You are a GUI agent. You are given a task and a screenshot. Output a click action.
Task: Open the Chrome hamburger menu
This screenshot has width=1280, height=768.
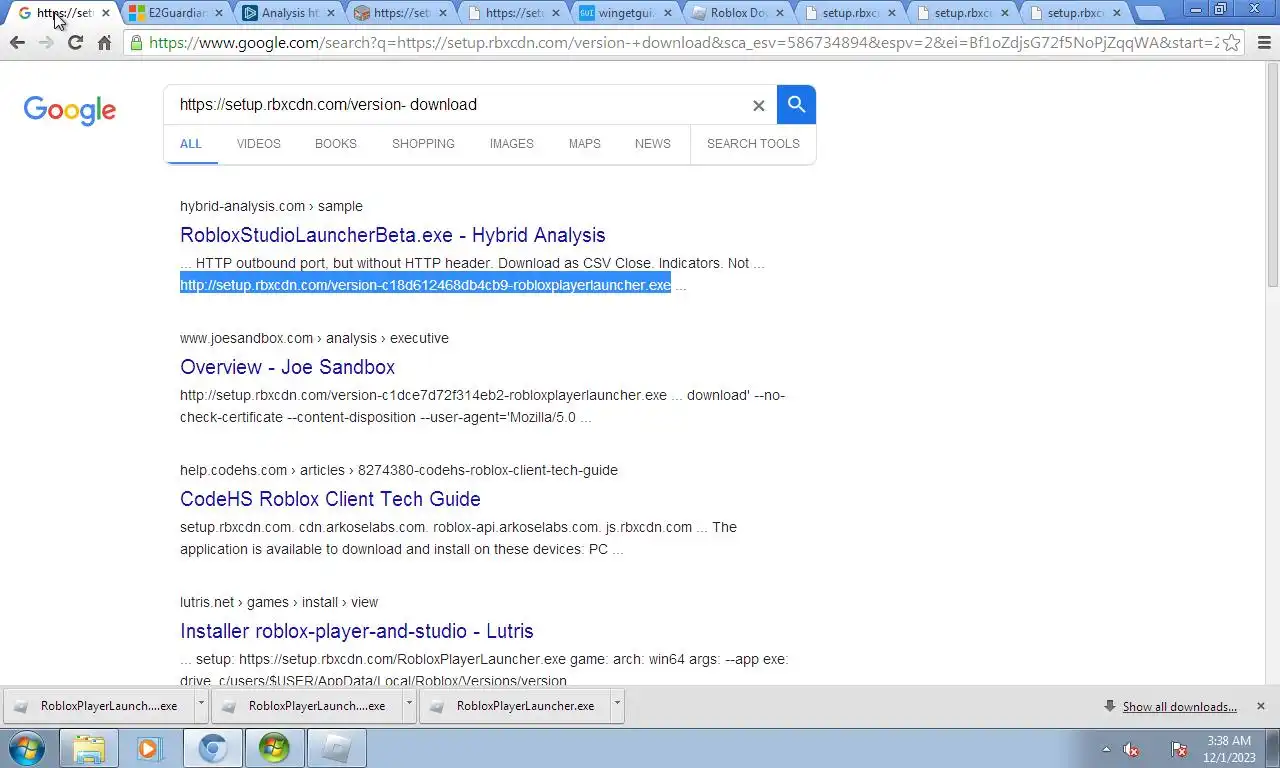[1264, 43]
